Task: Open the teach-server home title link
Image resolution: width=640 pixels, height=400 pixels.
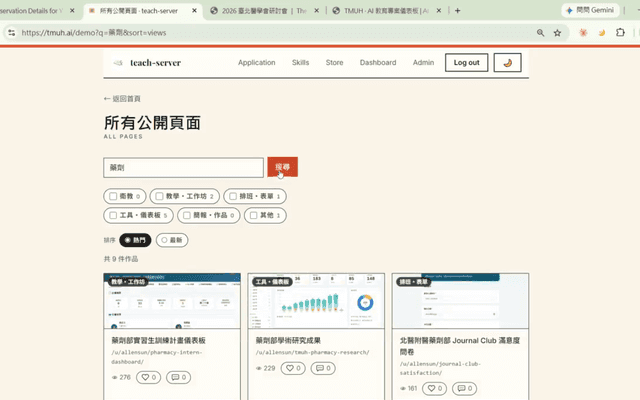Action: tap(156, 63)
